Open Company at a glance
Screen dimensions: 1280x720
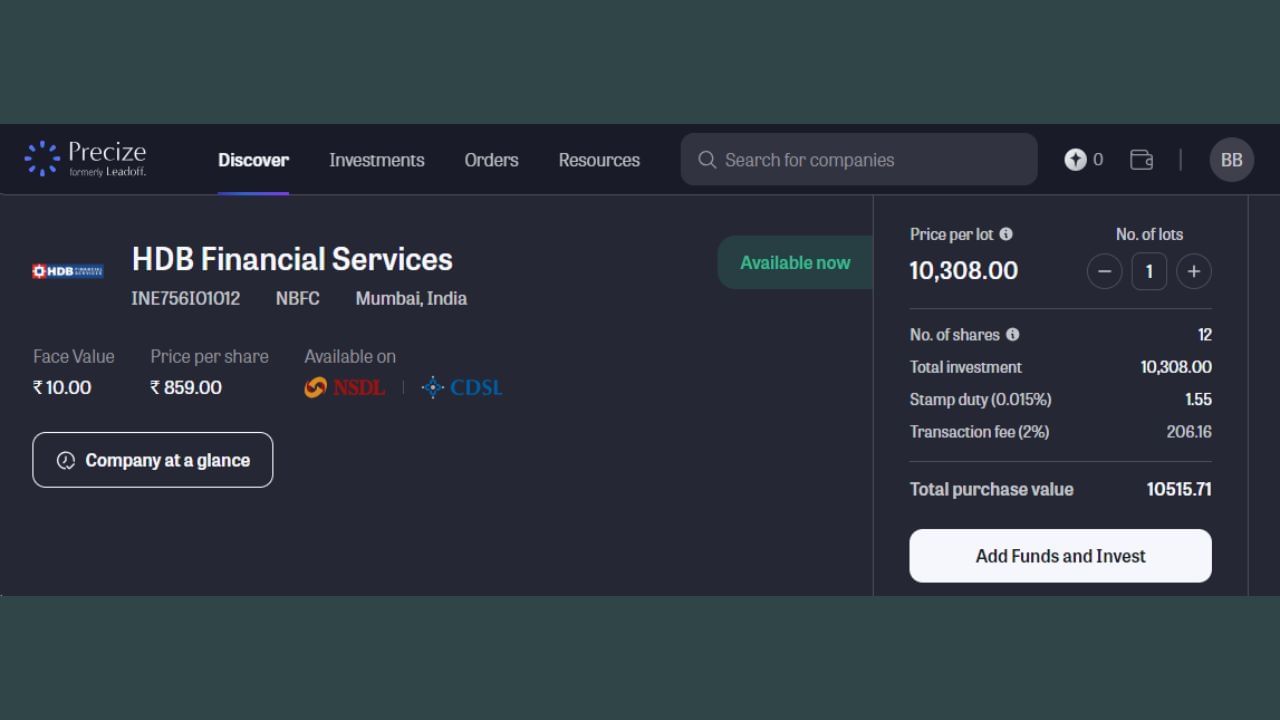153,460
